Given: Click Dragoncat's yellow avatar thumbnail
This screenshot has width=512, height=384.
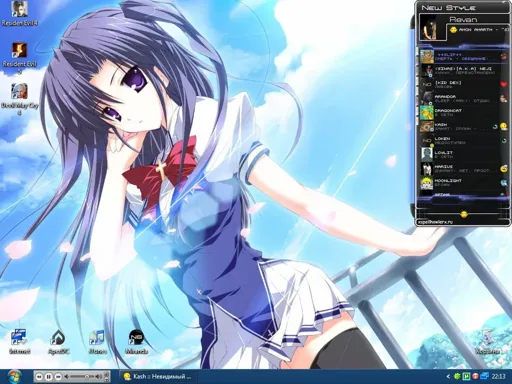Looking at the screenshot, I should click(426, 113).
